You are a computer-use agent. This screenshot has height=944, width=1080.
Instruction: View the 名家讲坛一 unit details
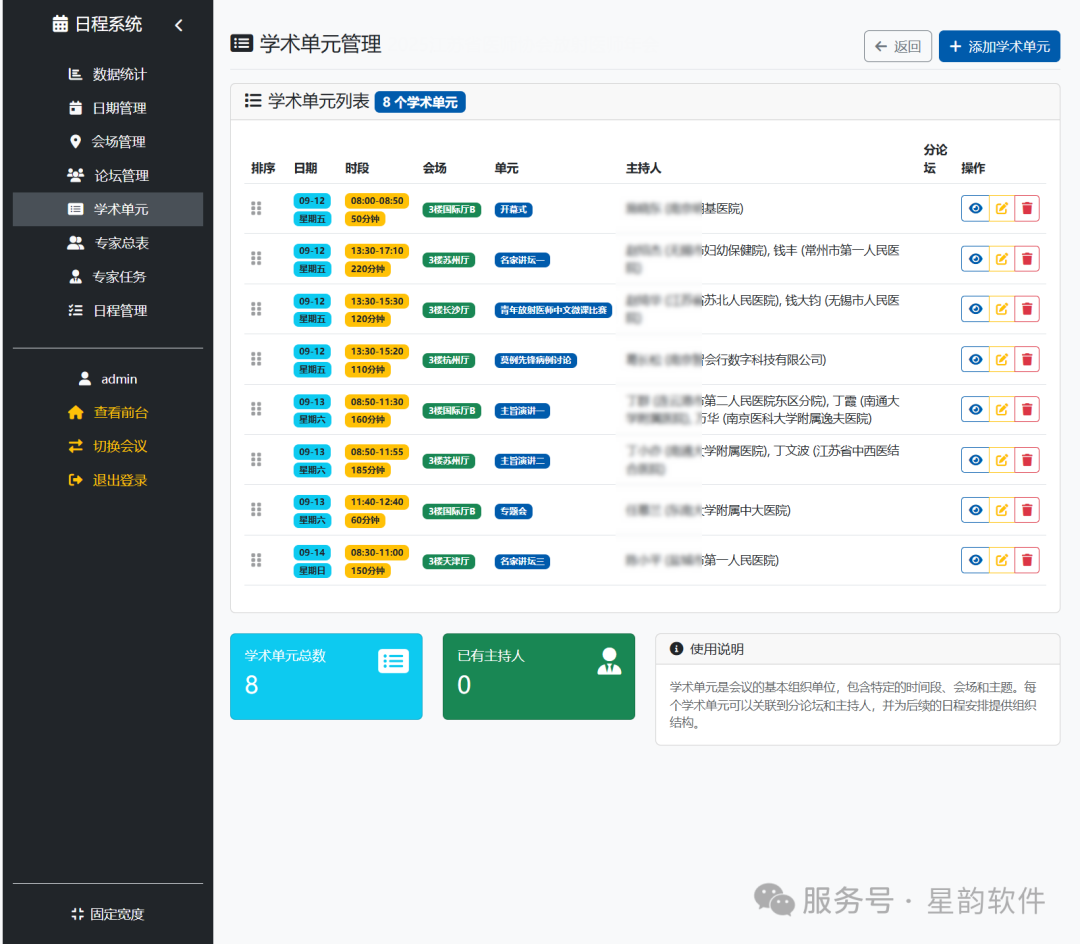click(975, 258)
